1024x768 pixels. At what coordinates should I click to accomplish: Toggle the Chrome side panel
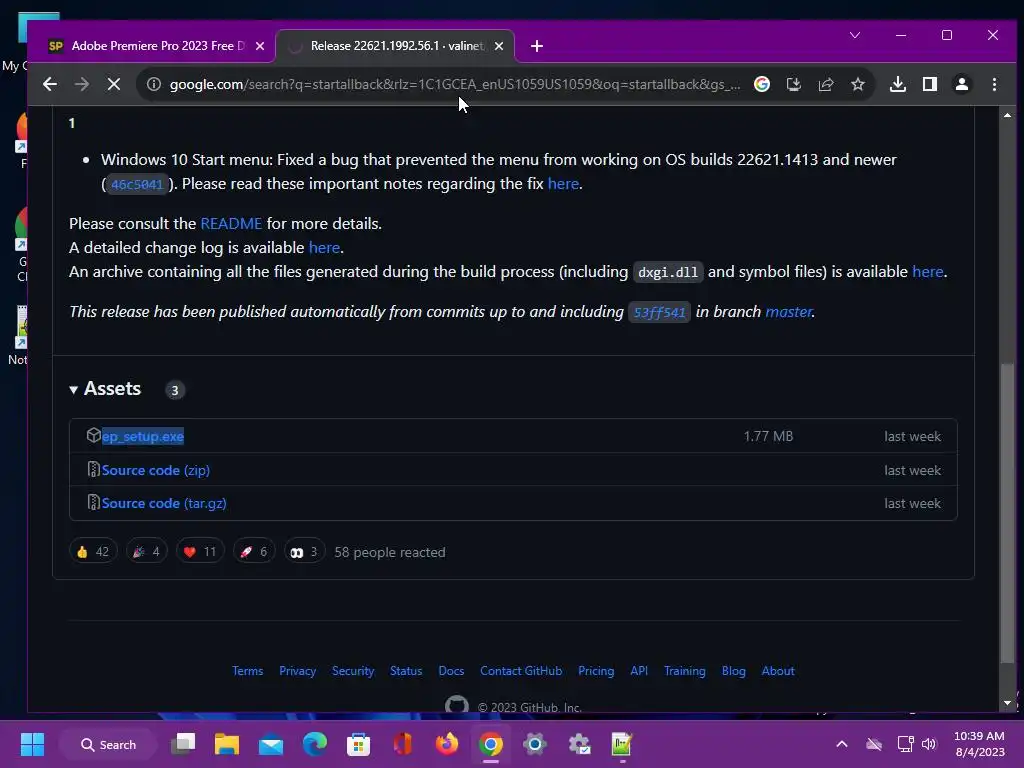[x=930, y=84]
